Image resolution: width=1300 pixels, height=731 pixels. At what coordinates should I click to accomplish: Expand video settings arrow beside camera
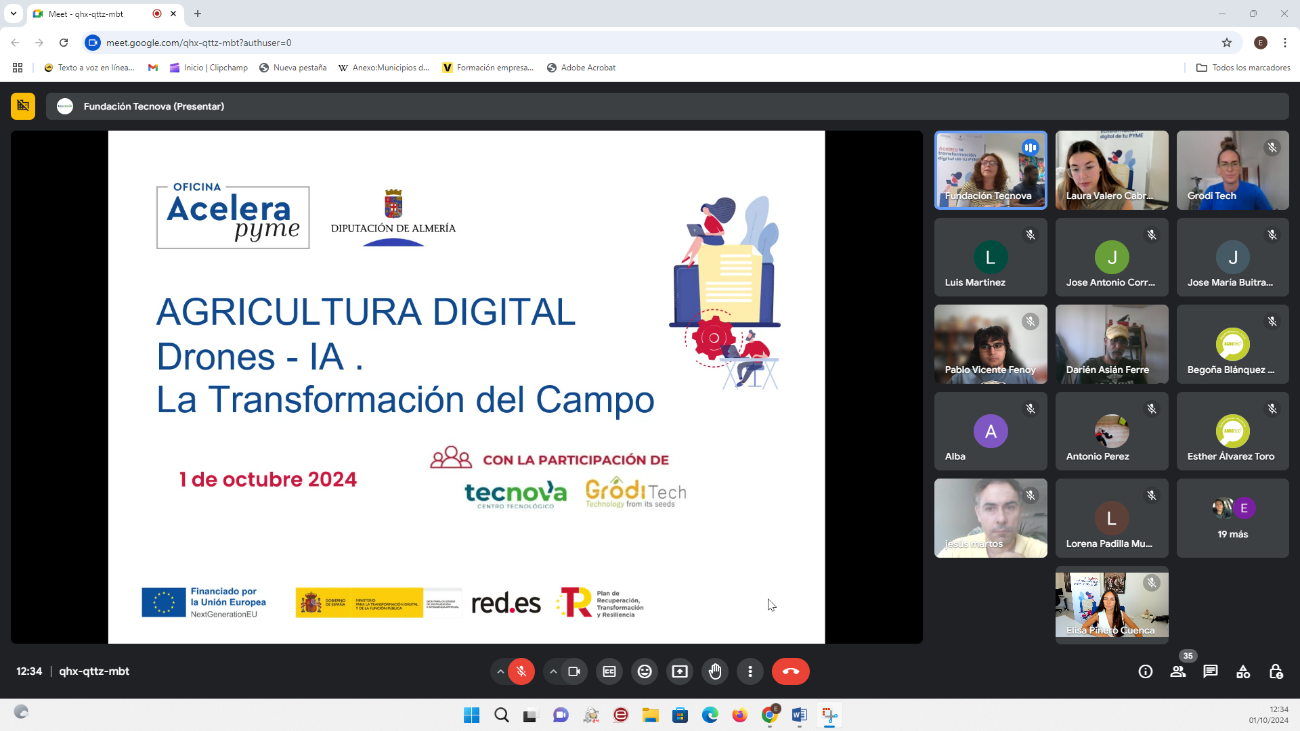click(x=553, y=672)
